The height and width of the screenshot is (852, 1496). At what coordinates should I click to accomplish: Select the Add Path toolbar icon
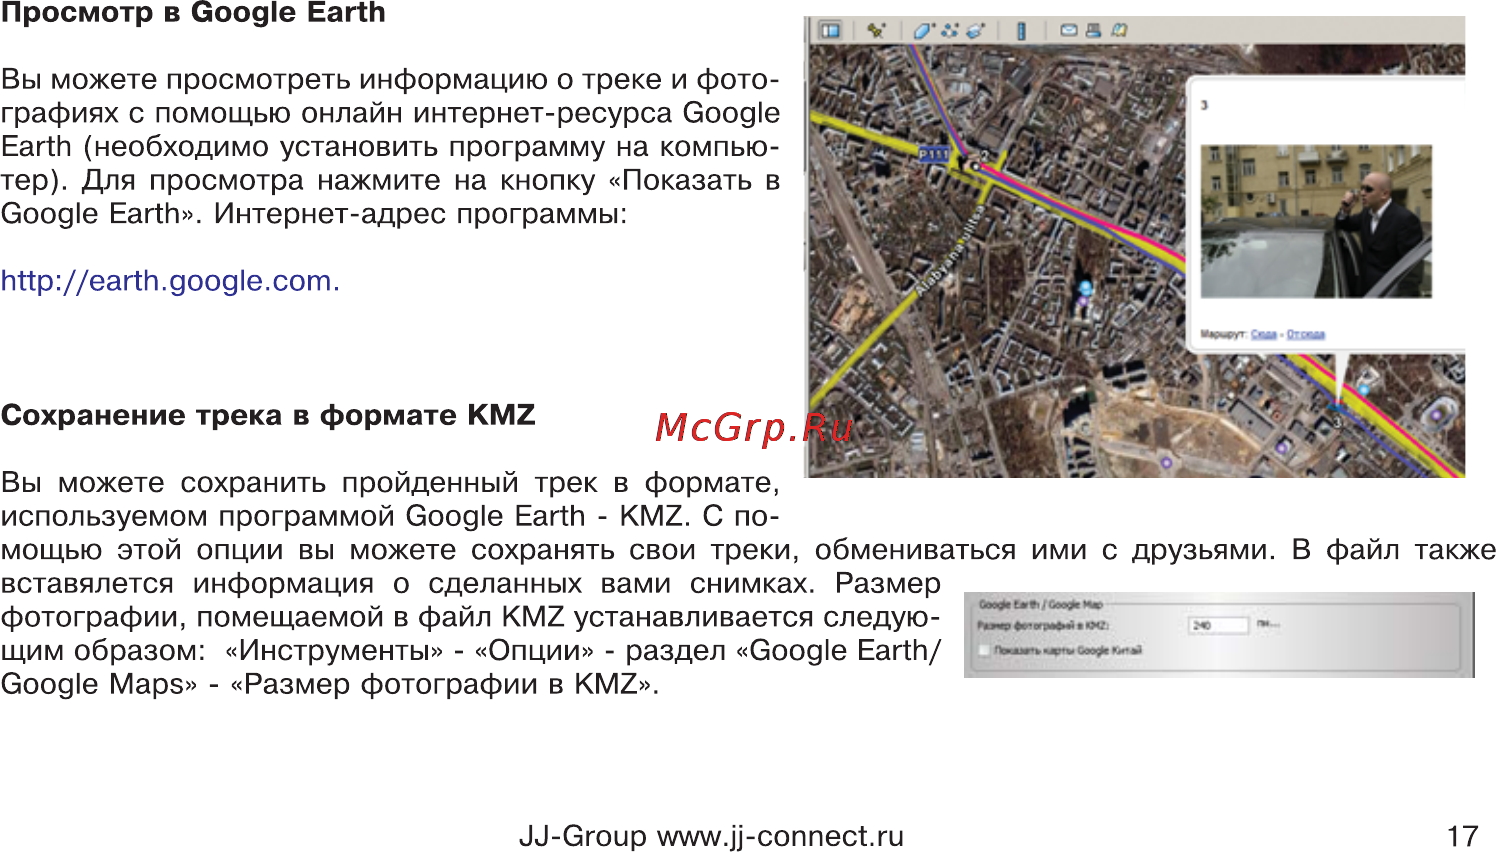949,30
